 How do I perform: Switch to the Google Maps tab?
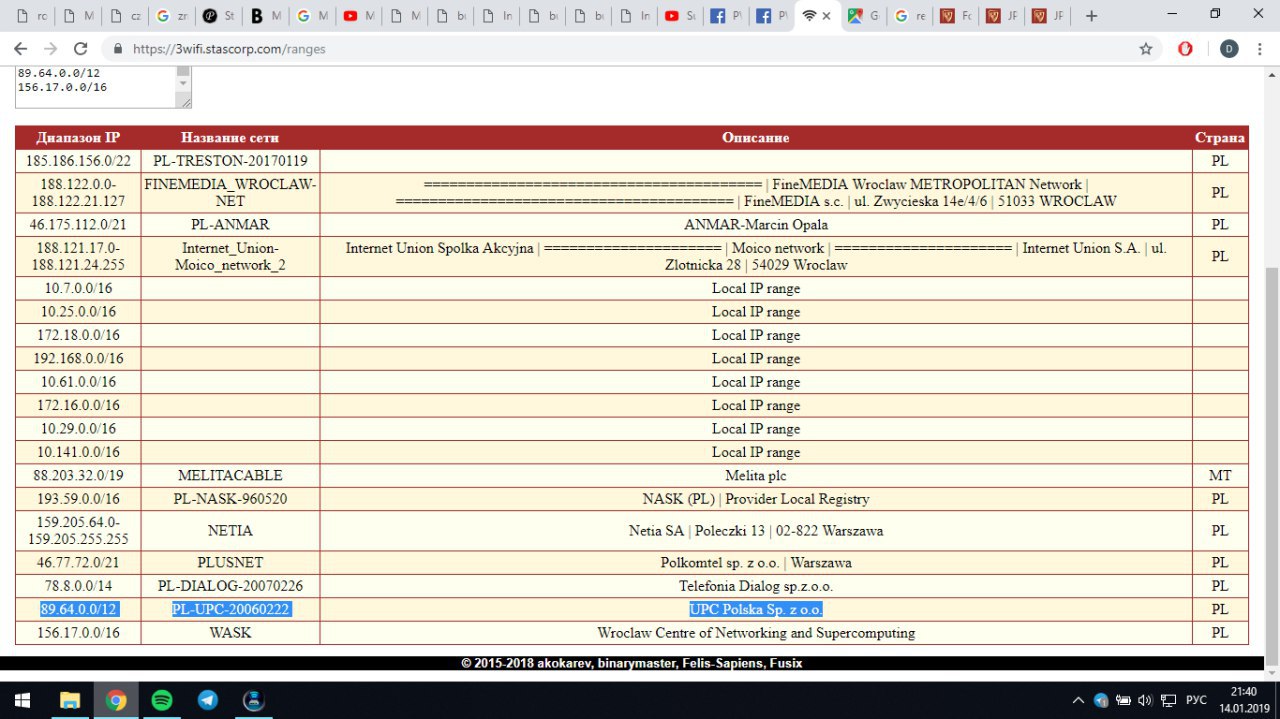[x=862, y=16]
